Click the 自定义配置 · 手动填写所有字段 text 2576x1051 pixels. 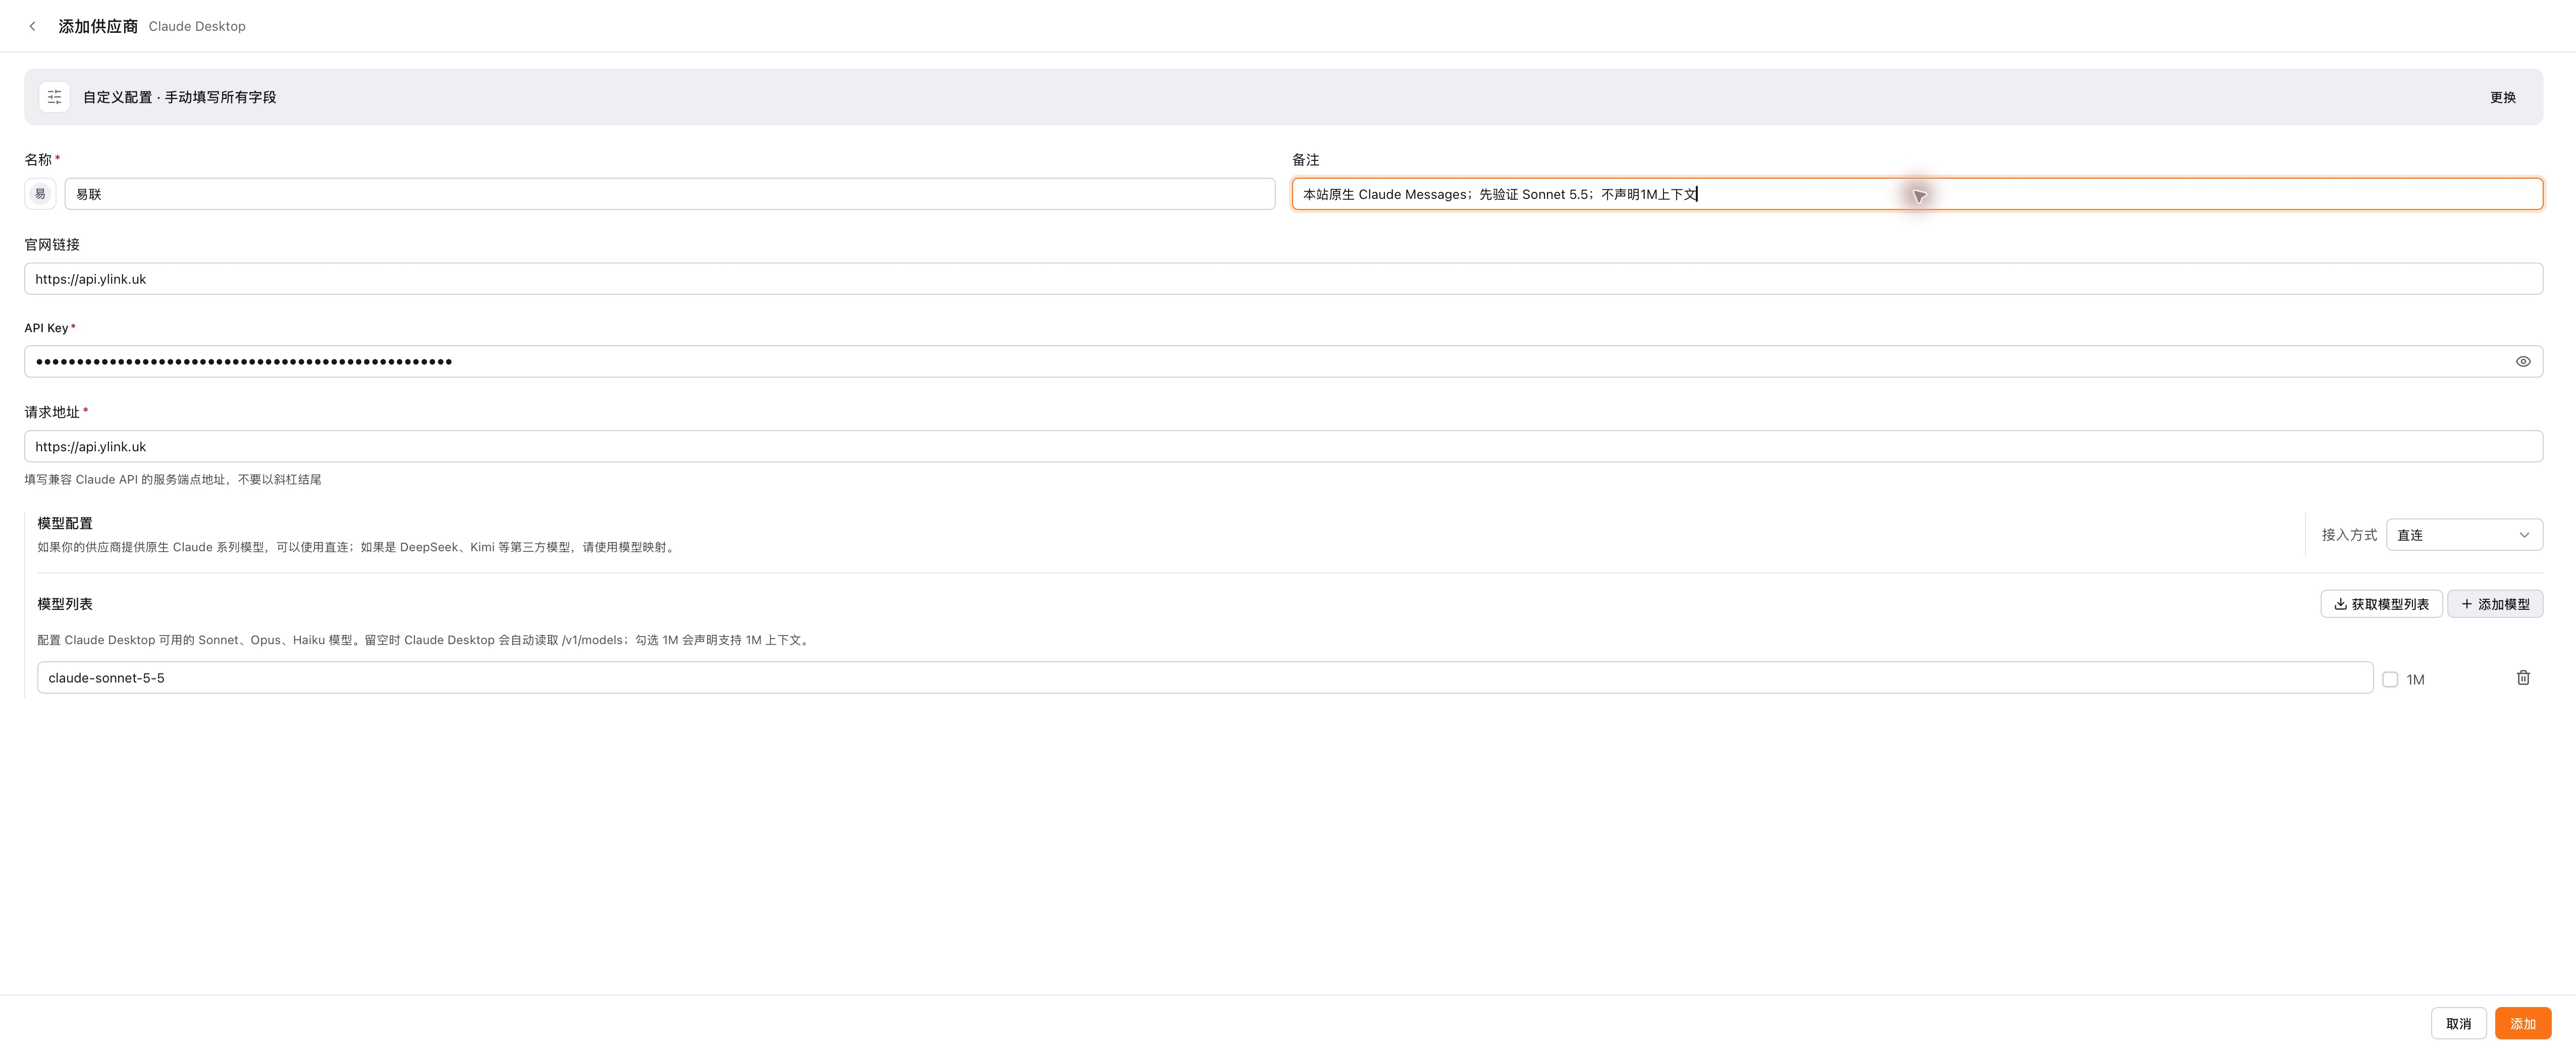(x=179, y=97)
